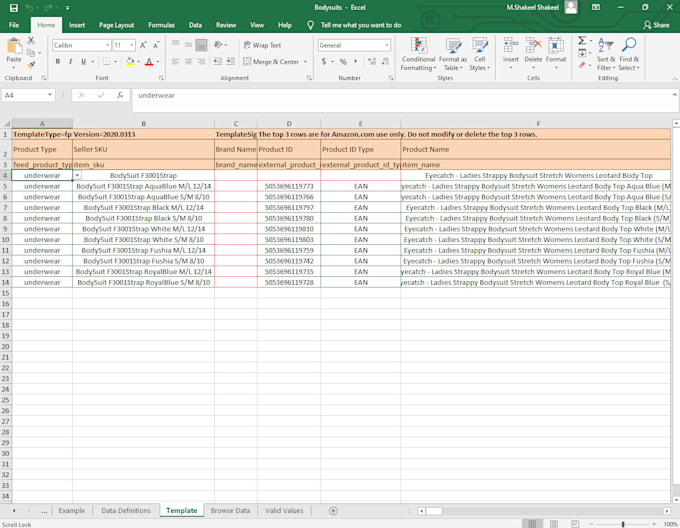Click the Format Painter brush icon

(31, 65)
